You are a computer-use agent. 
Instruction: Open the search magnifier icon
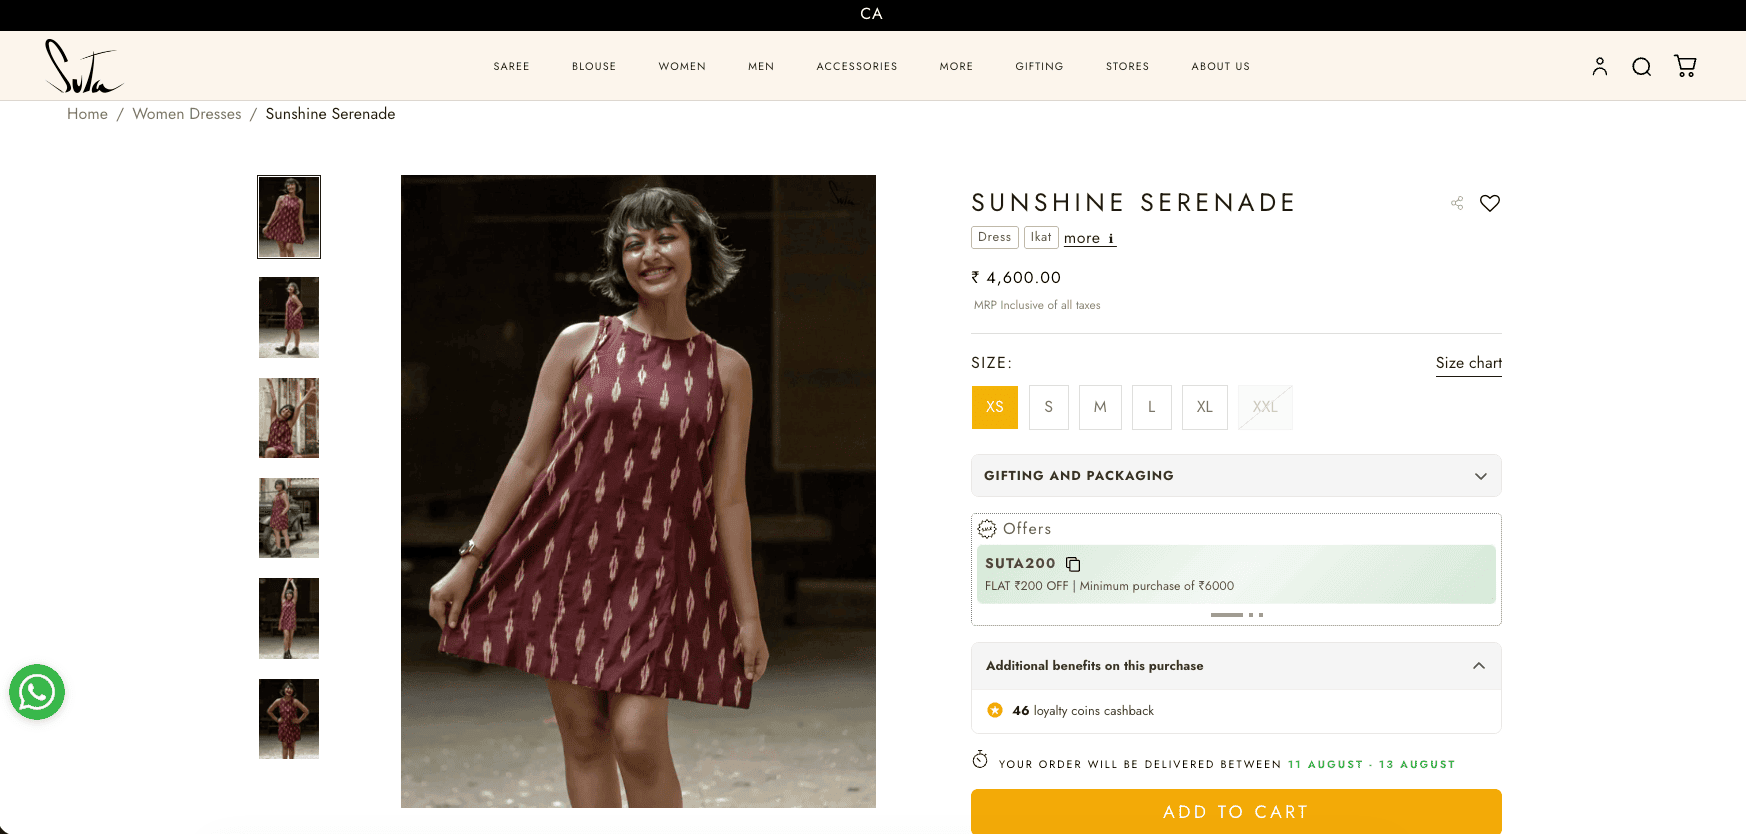tap(1641, 66)
